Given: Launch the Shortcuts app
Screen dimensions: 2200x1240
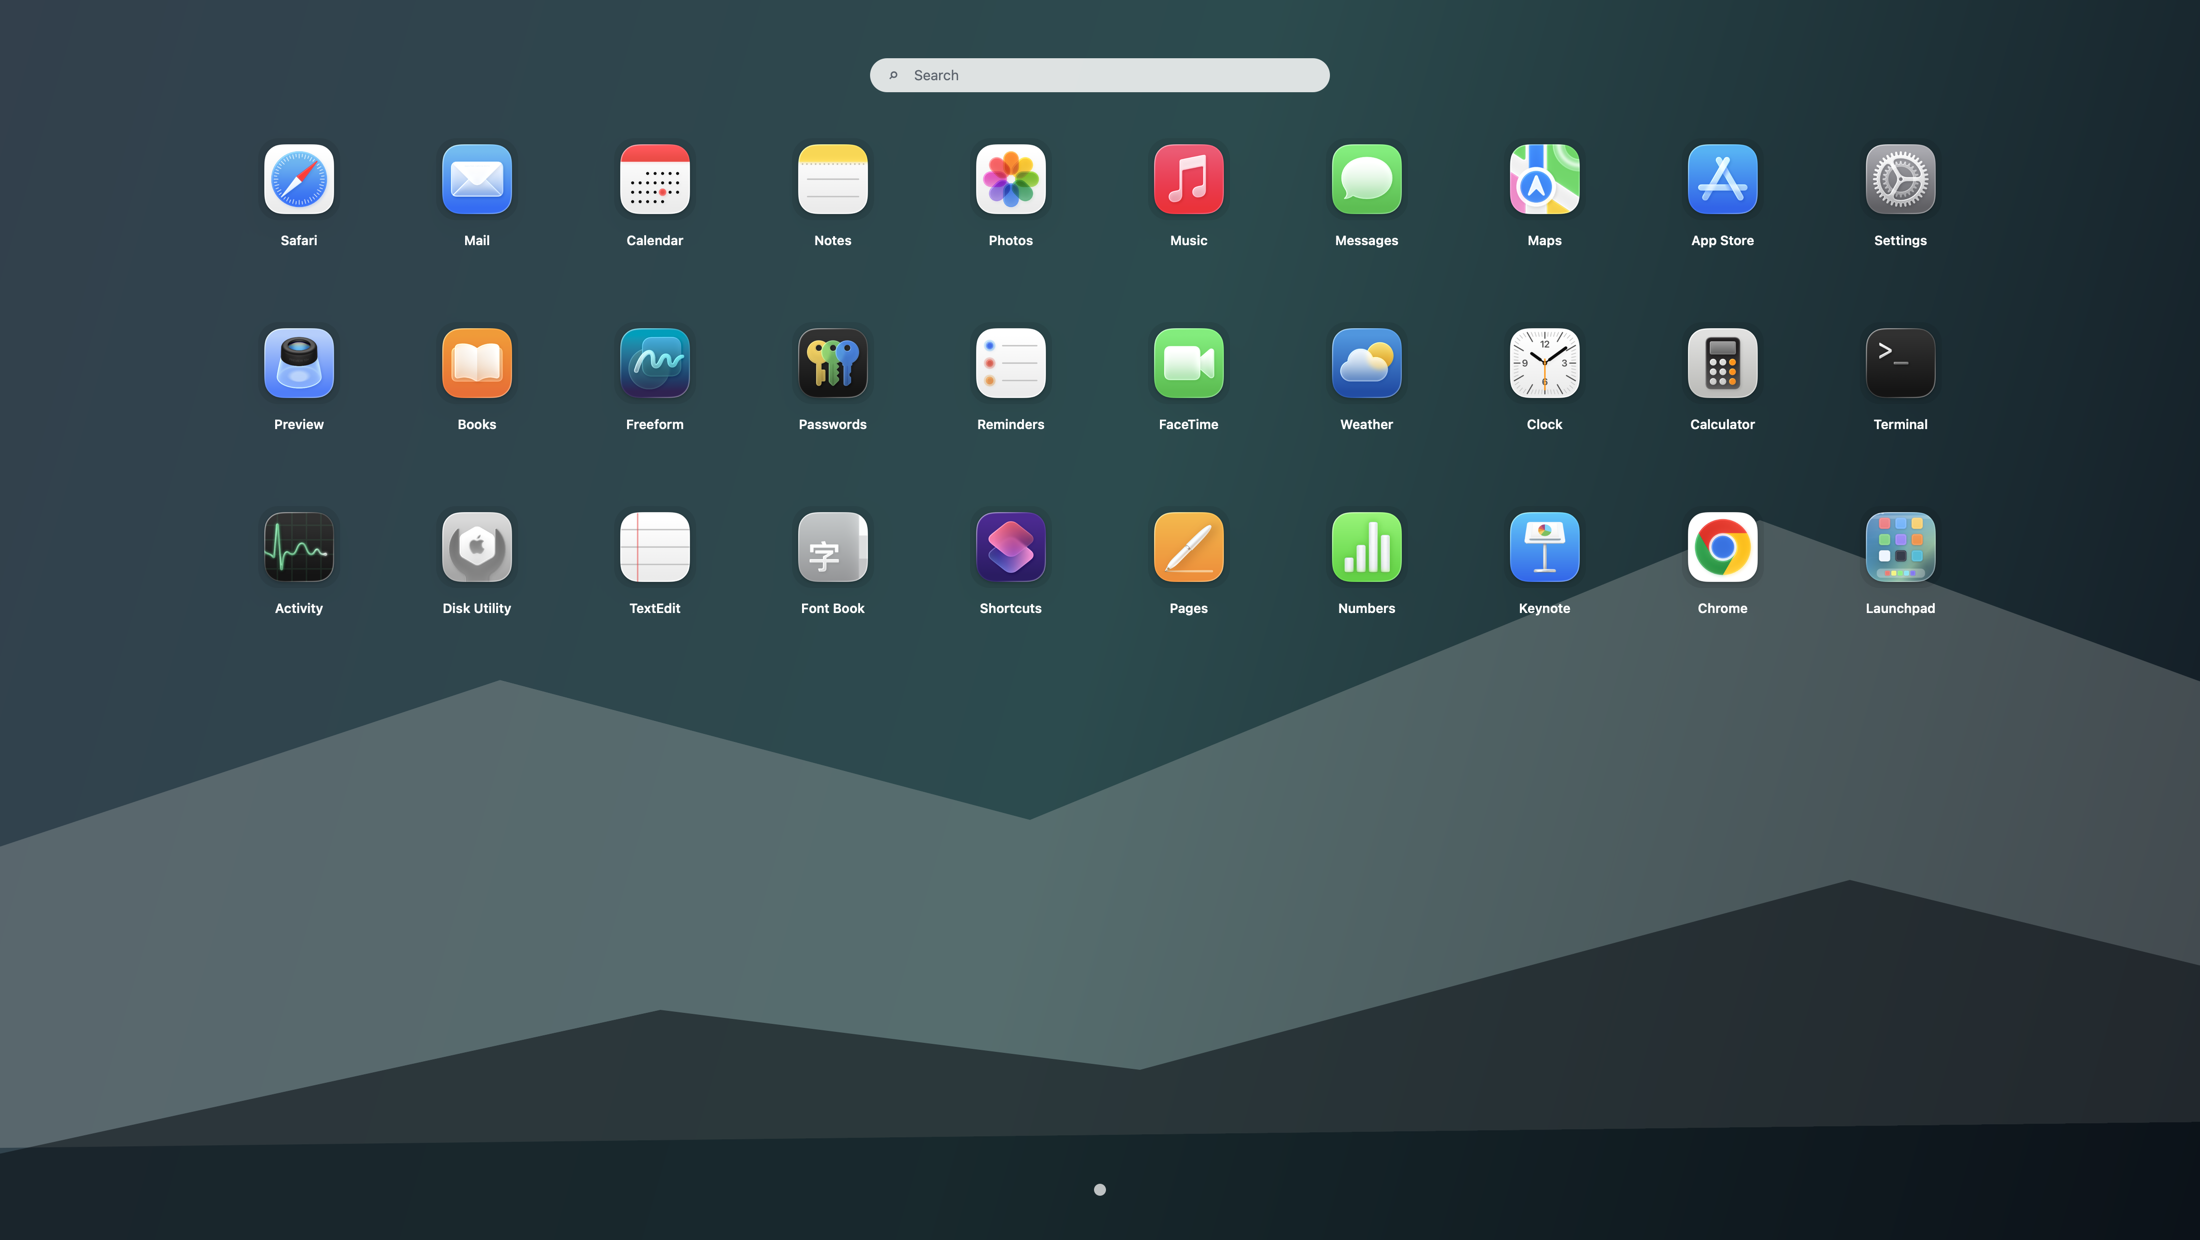Looking at the screenshot, I should (x=1011, y=547).
